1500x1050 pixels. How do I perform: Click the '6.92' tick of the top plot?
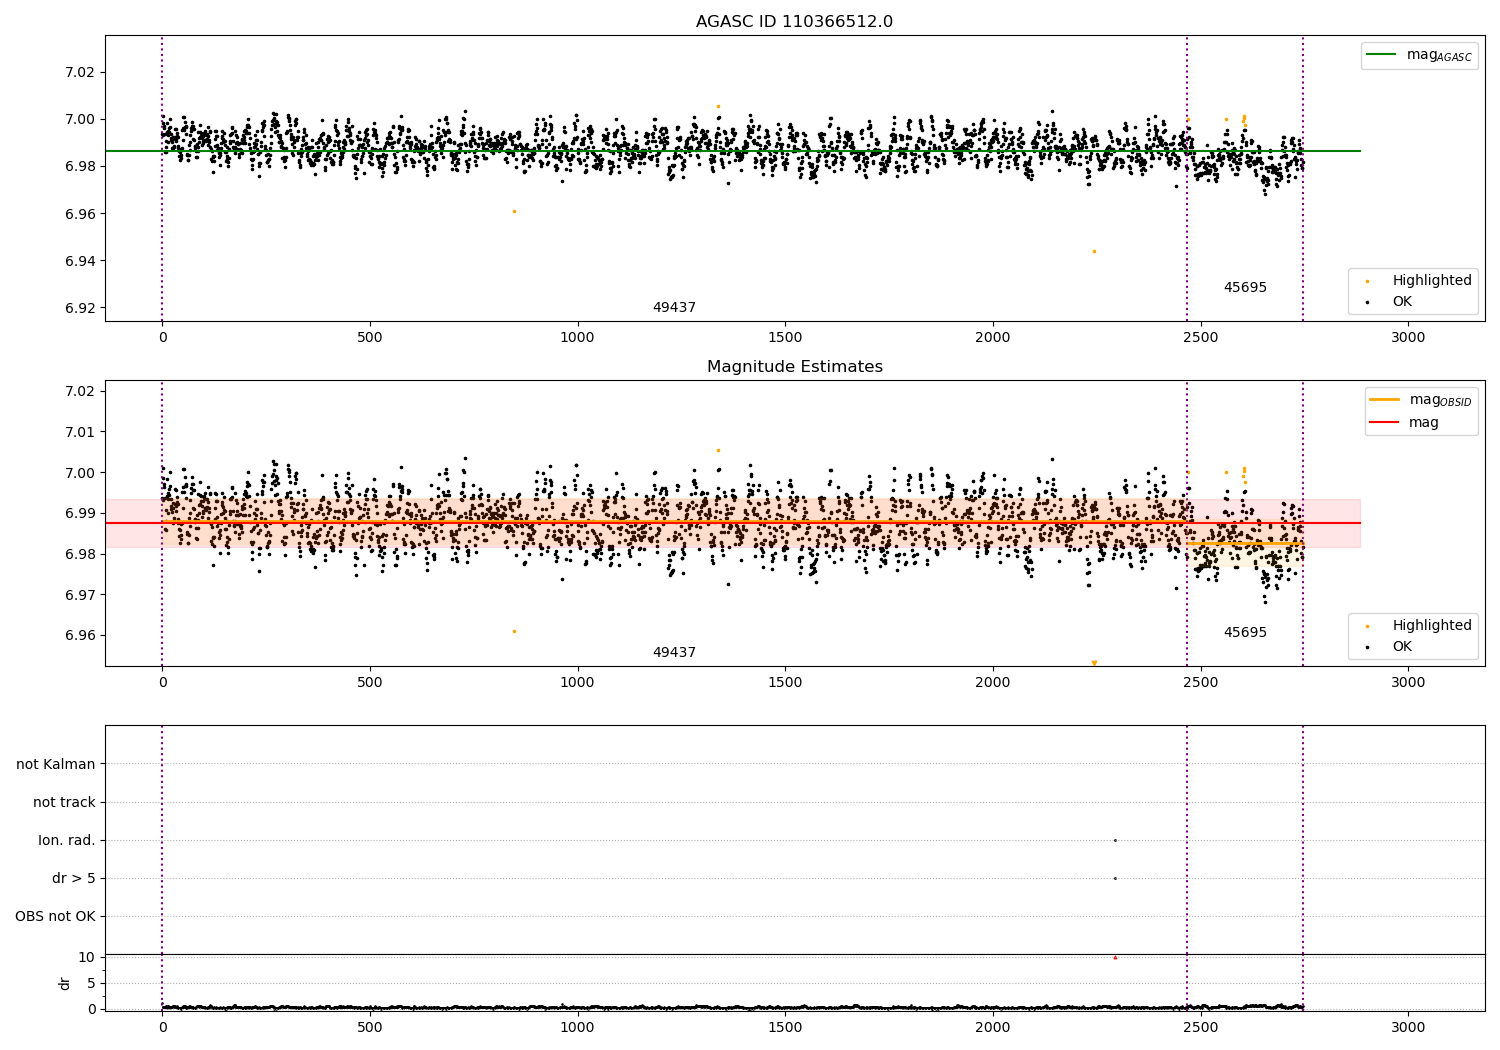click(80, 308)
